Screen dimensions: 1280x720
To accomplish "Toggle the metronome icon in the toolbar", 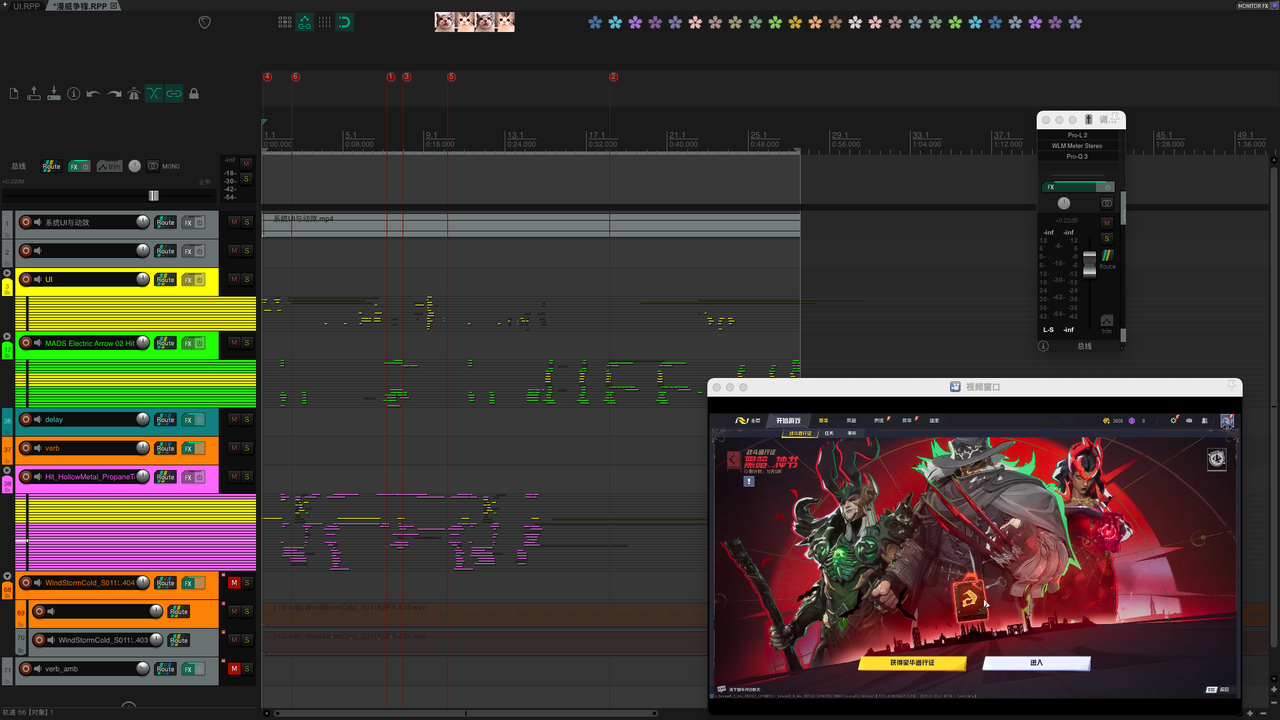I will (134, 94).
